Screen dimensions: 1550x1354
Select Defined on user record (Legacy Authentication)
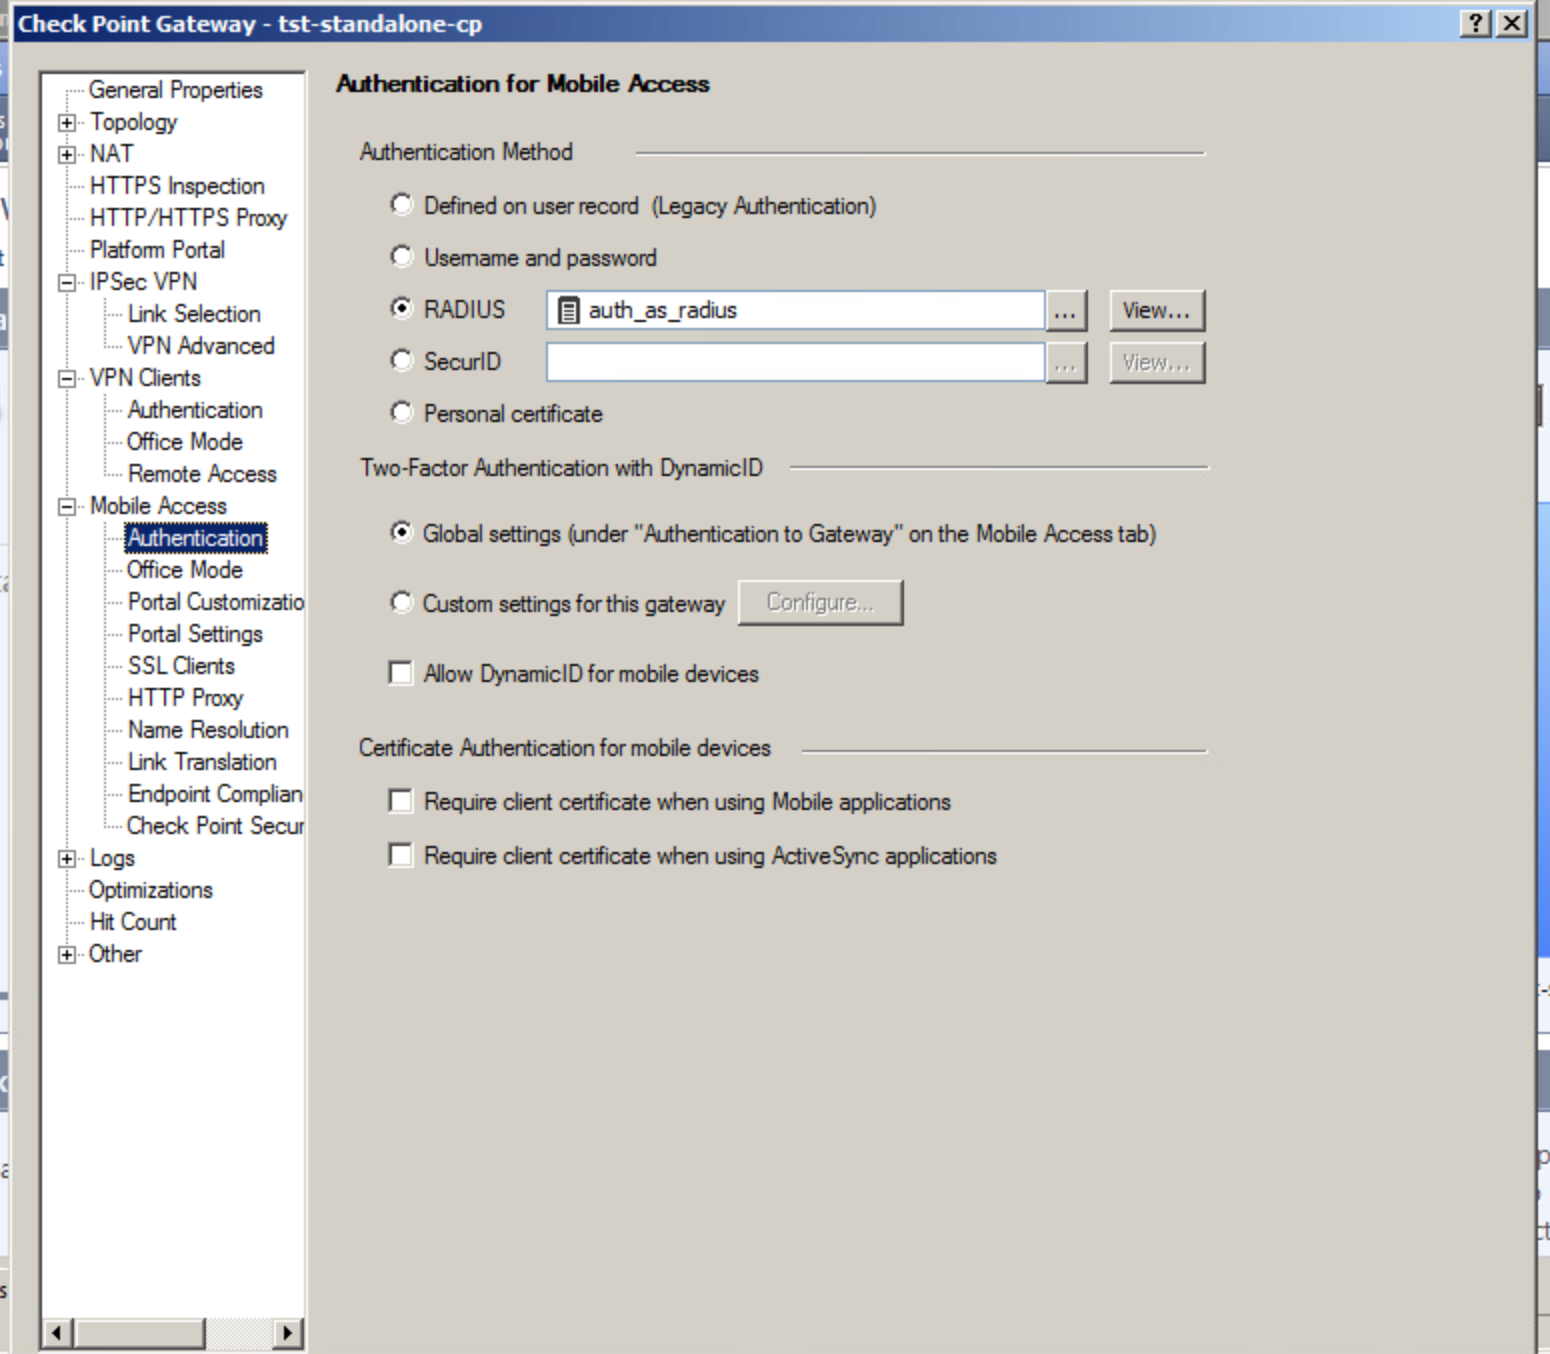(x=401, y=205)
